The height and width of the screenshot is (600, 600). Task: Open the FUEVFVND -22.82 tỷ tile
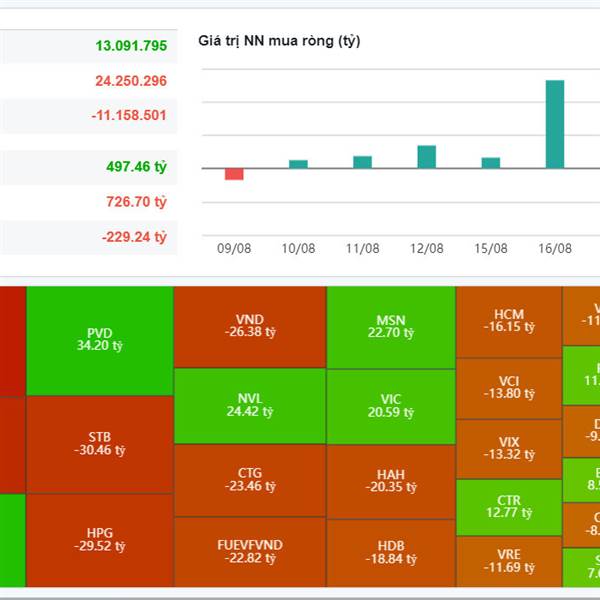tap(250, 552)
